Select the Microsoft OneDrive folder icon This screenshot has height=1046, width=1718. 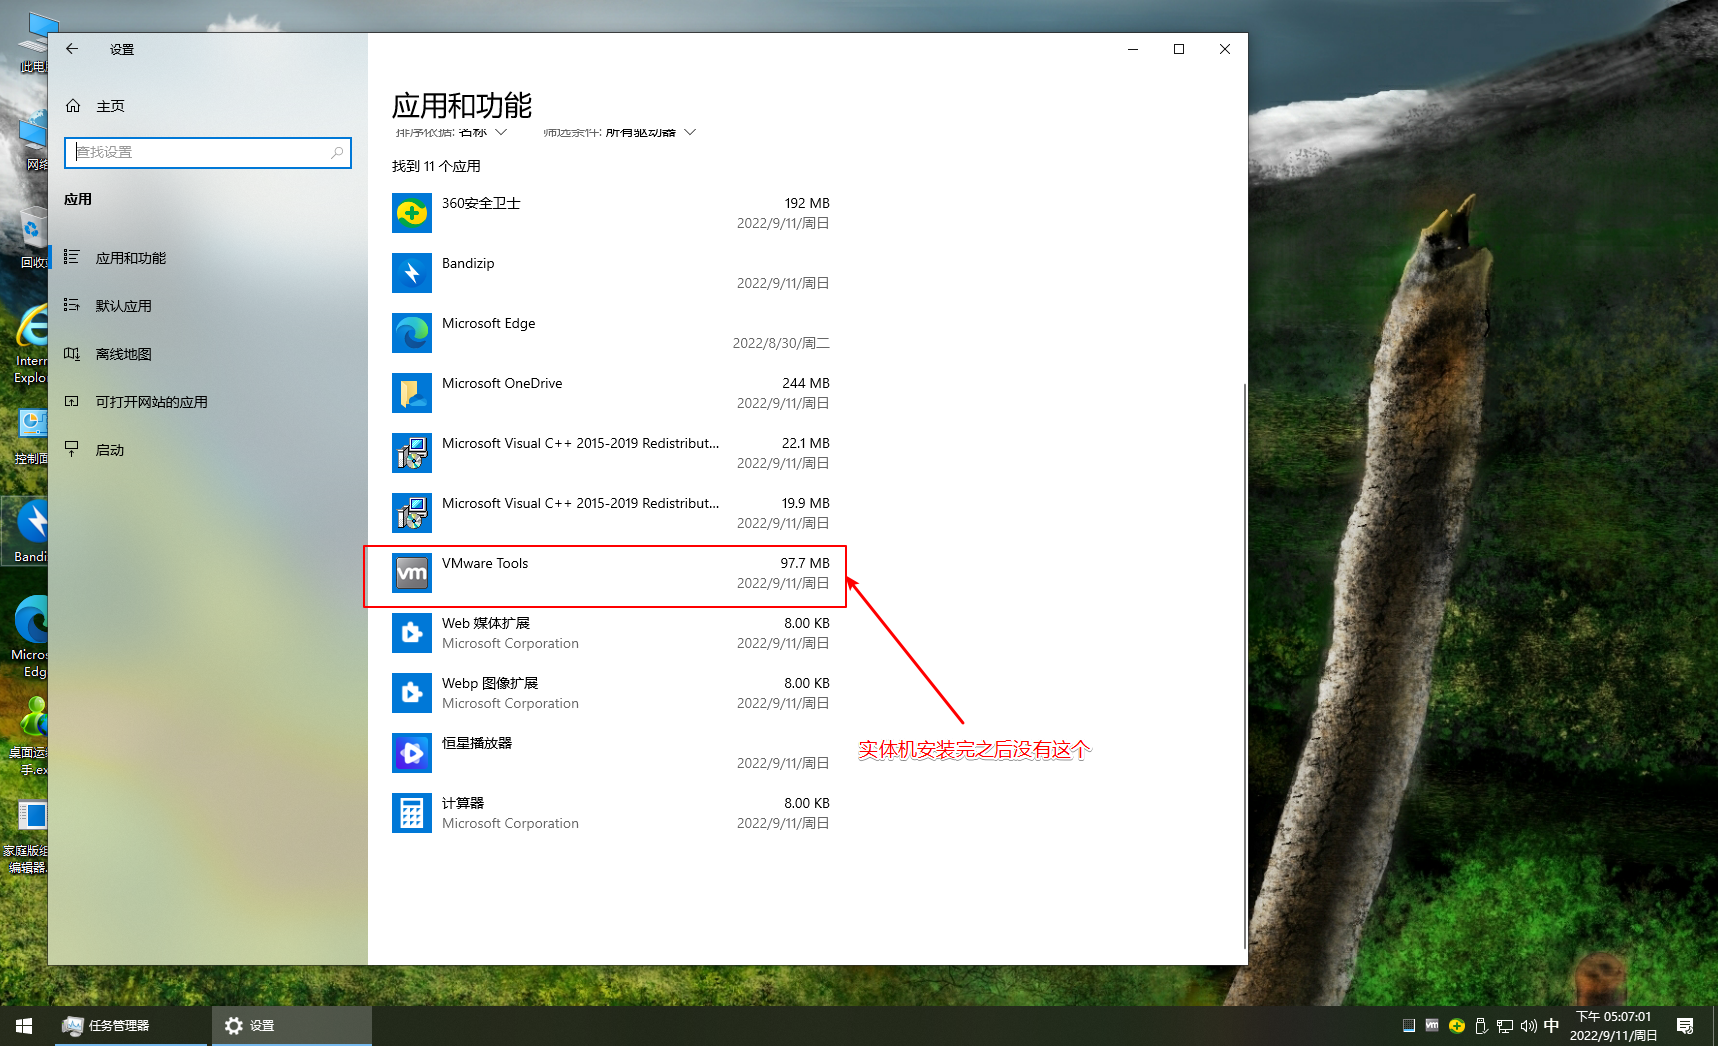click(411, 393)
